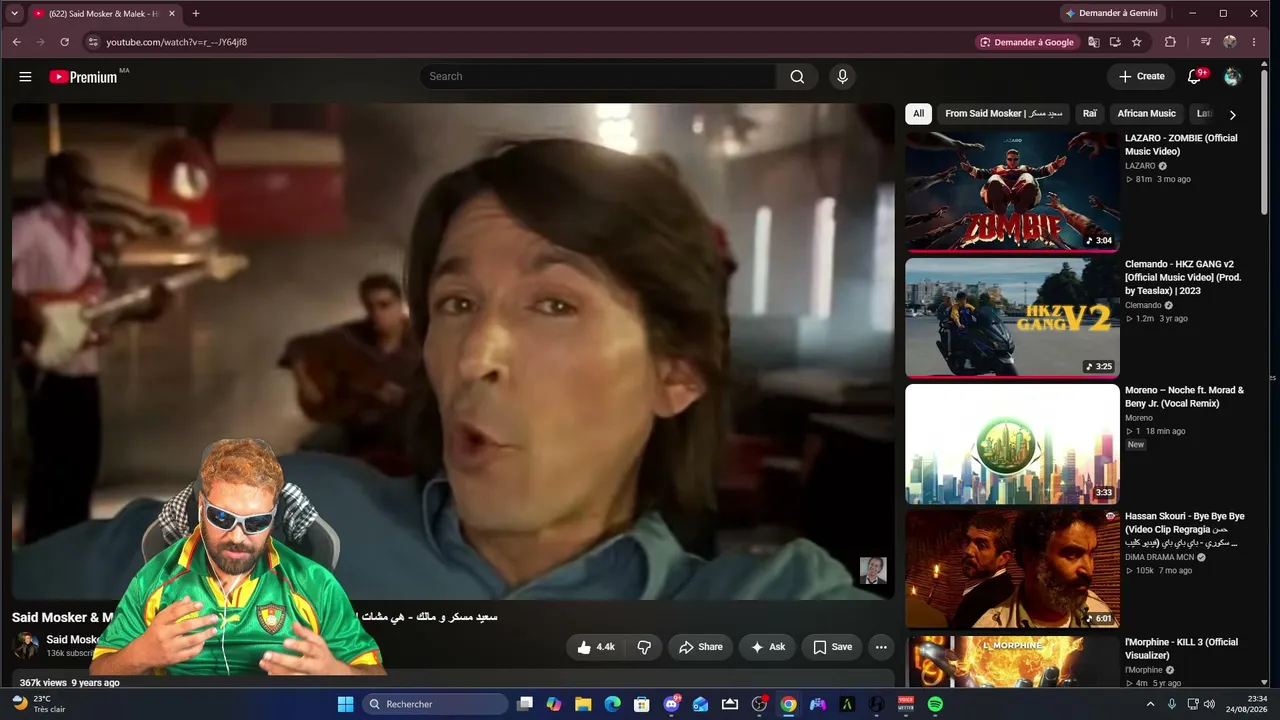Open LAZARO - ZOMBIE video title
The height and width of the screenshot is (720, 1280).
tap(1181, 145)
